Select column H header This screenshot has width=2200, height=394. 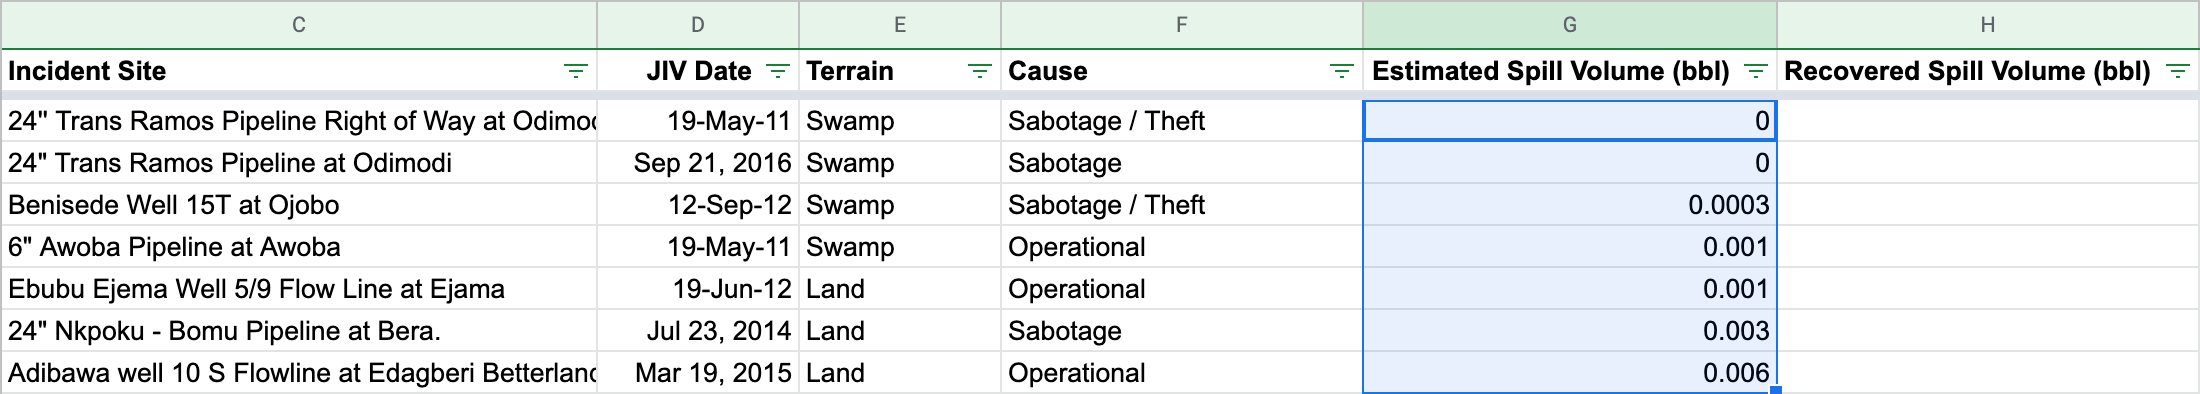1988,25
